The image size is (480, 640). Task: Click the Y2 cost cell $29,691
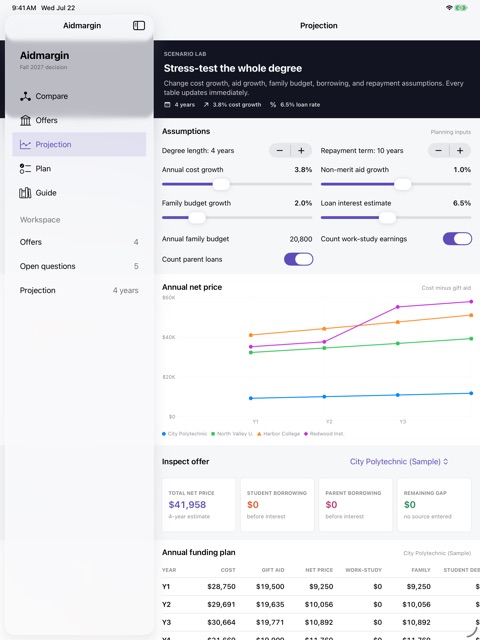(x=221, y=604)
